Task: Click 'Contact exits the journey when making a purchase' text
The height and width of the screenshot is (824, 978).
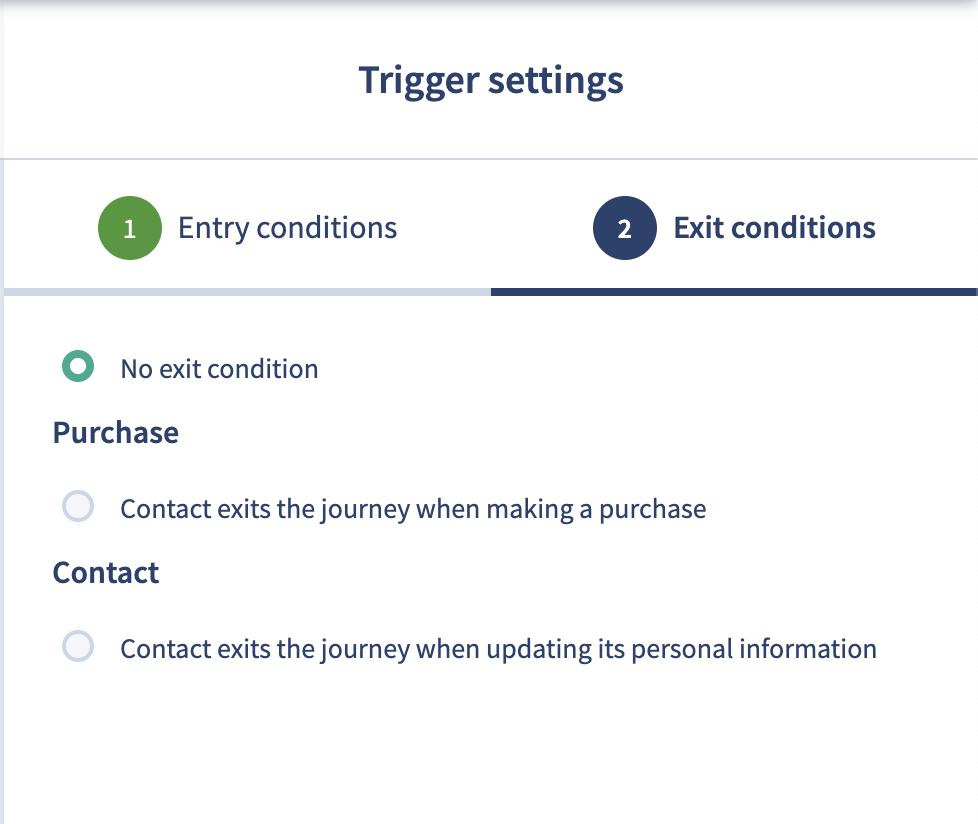Action: (413, 510)
